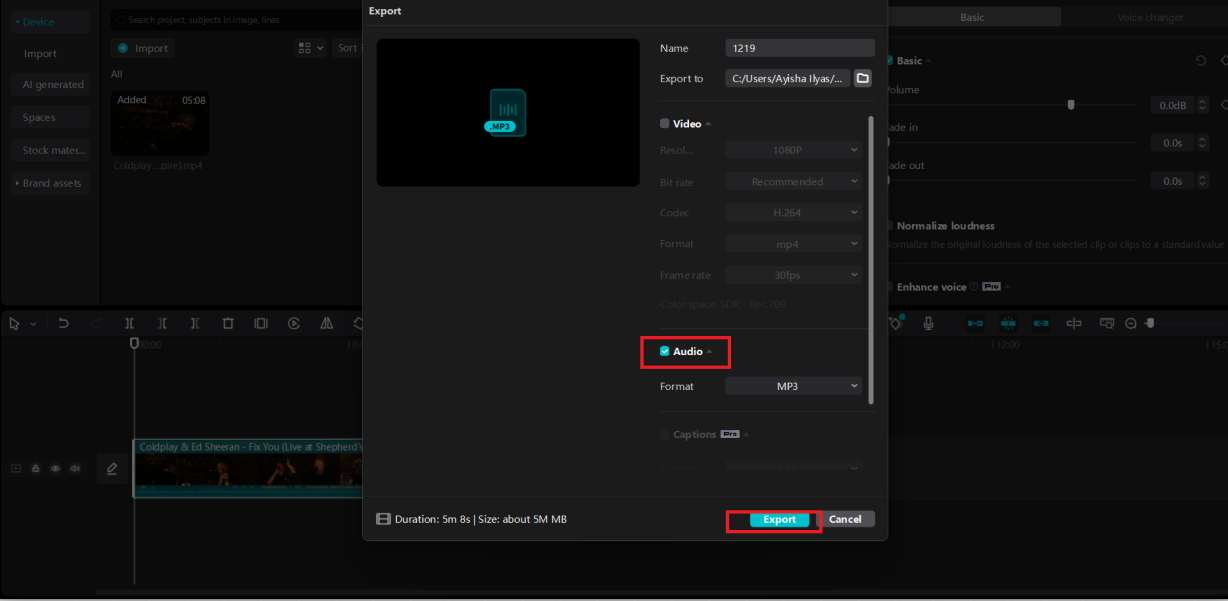The image size is (1228, 601).
Task: Mirror the clip with flip icon
Action: 326,323
